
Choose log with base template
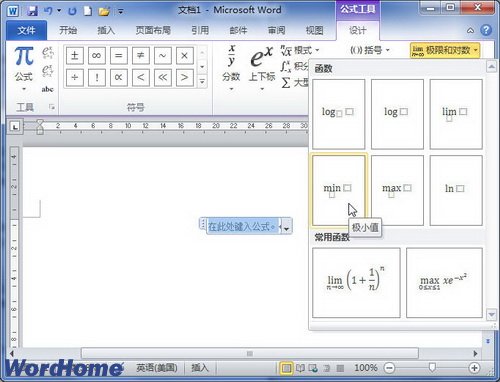point(338,114)
